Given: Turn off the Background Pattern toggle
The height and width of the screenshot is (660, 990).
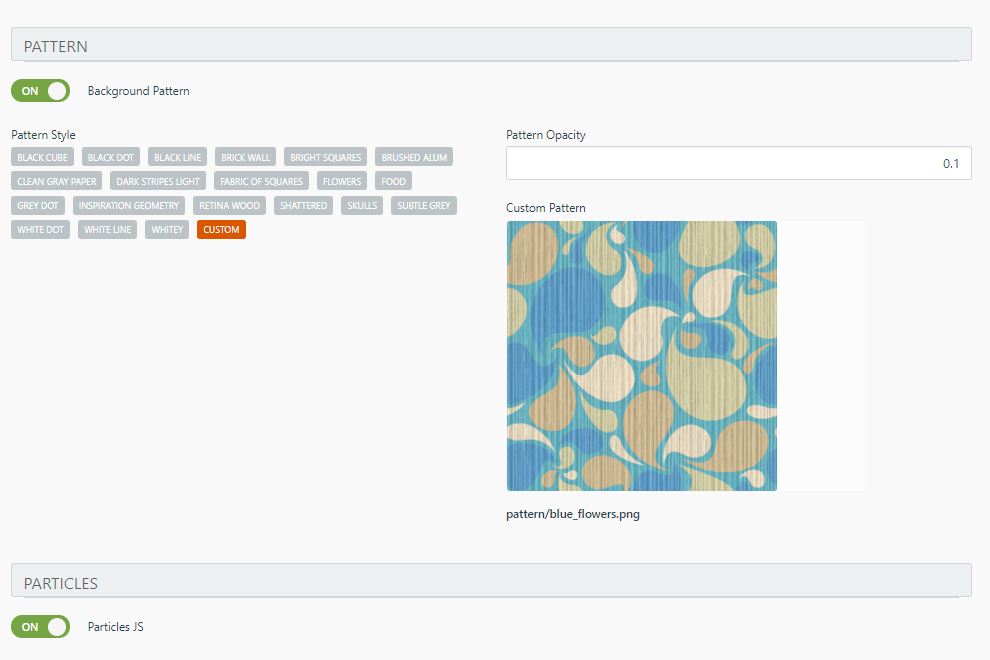Looking at the screenshot, I should (x=40, y=91).
